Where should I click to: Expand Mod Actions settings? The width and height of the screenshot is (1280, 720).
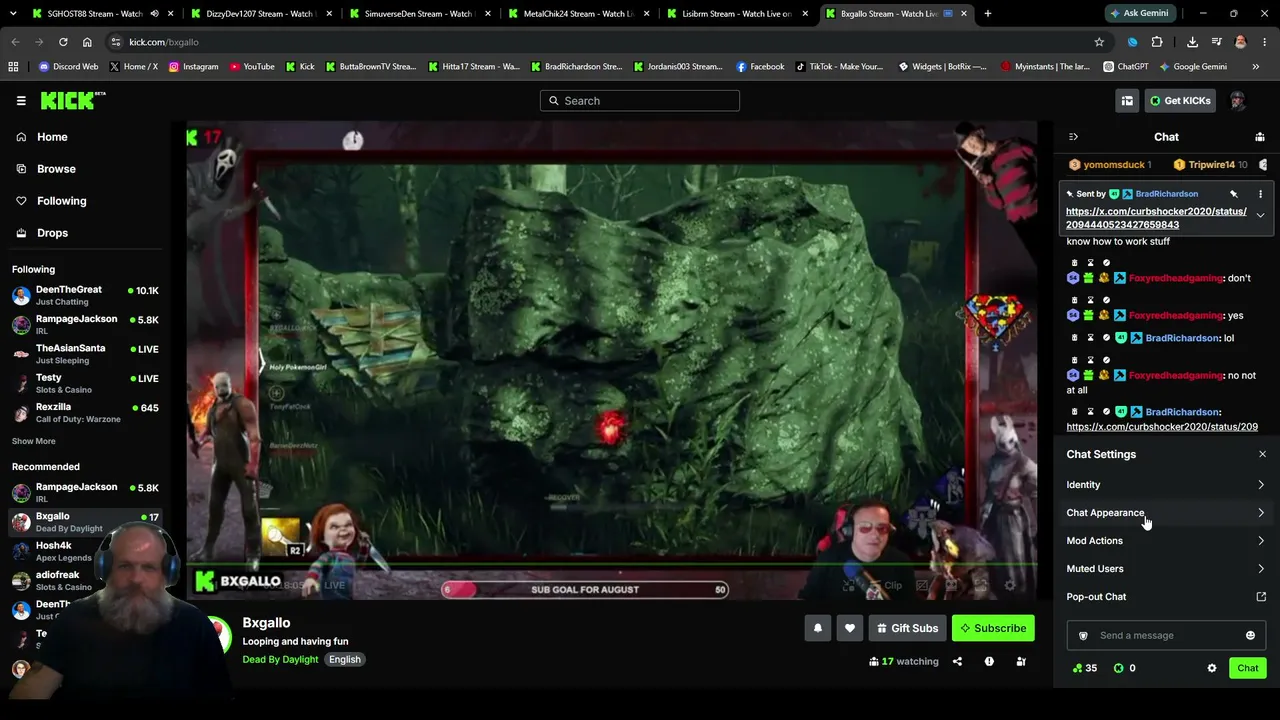click(x=1166, y=541)
